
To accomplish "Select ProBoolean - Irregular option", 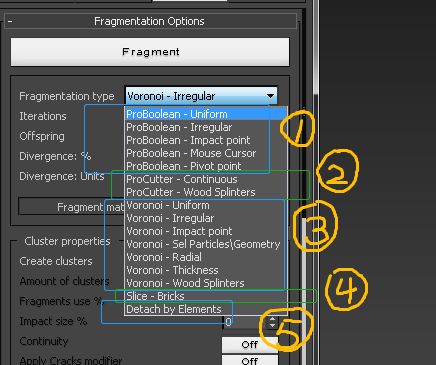I will click(x=206, y=127).
